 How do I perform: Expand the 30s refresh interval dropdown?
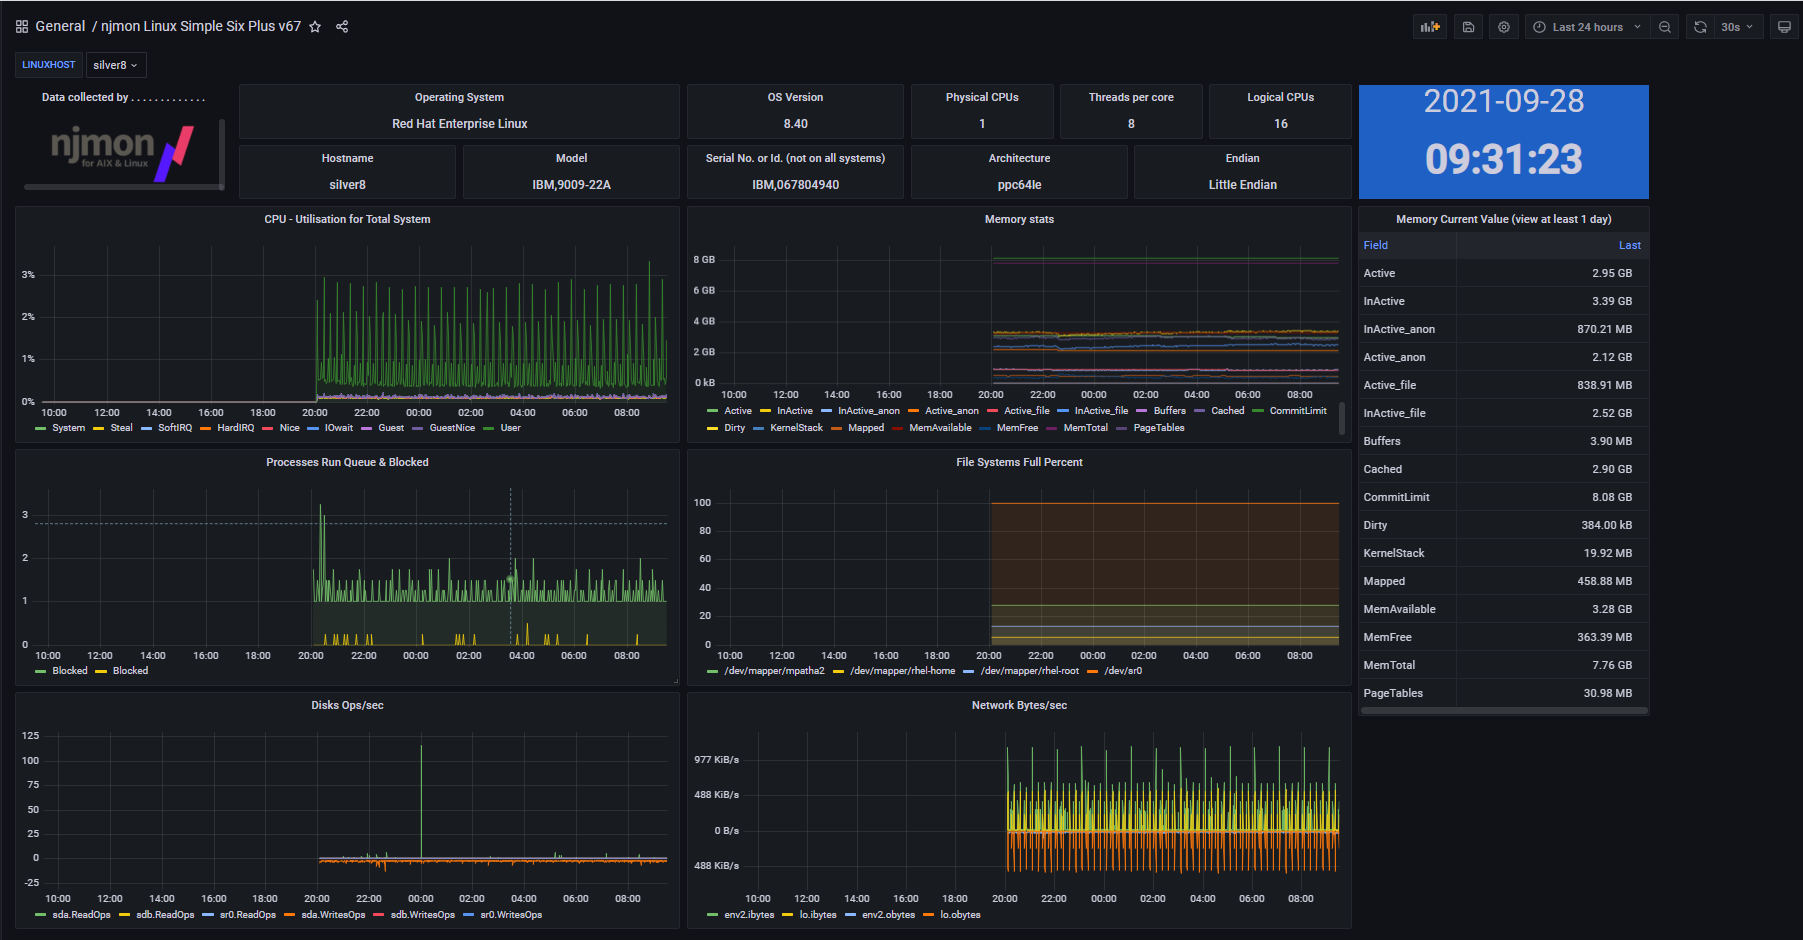(1737, 27)
